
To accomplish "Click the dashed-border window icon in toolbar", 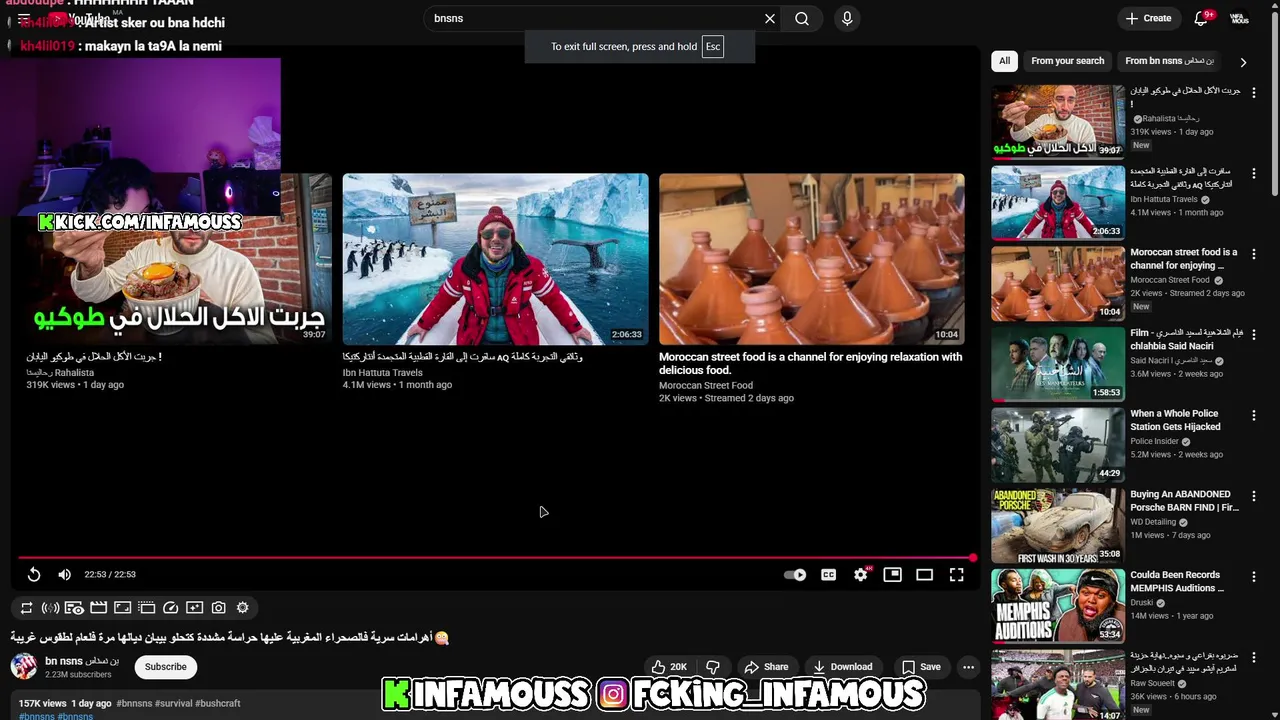I will point(146,607).
